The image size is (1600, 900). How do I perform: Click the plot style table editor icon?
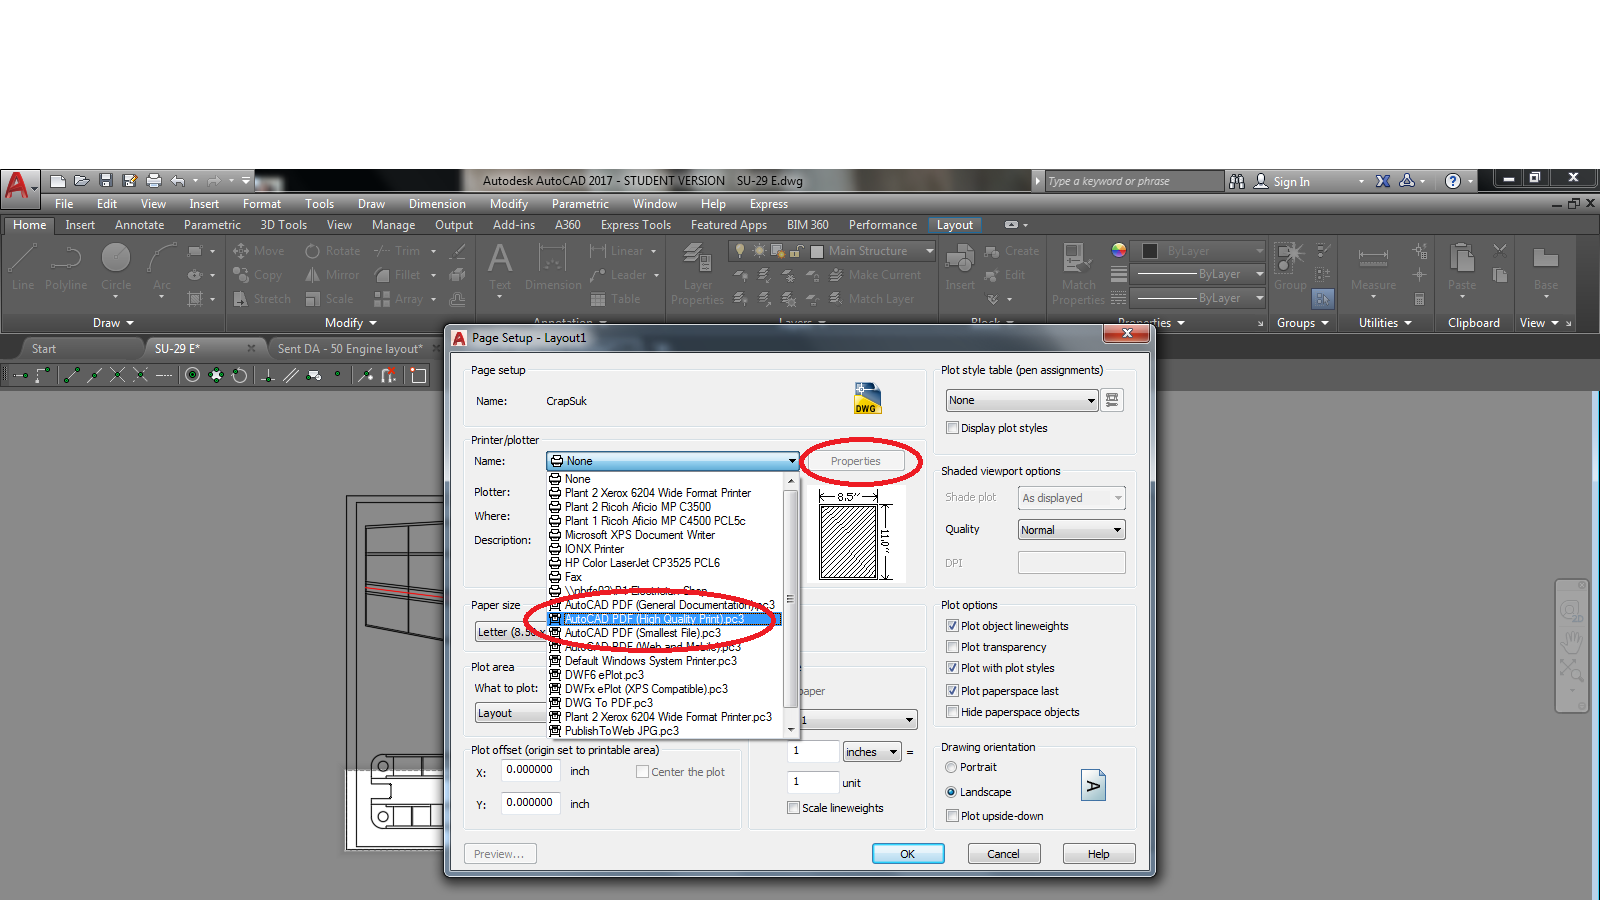pyautogui.click(x=1112, y=400)
